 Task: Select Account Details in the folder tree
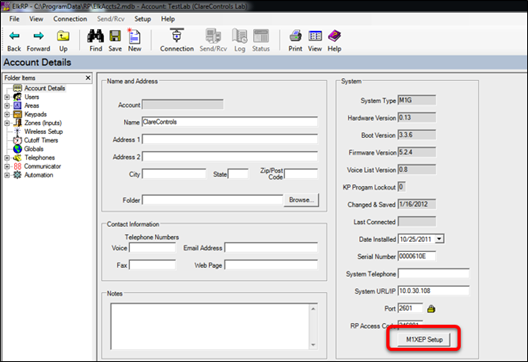pos(44,88)
